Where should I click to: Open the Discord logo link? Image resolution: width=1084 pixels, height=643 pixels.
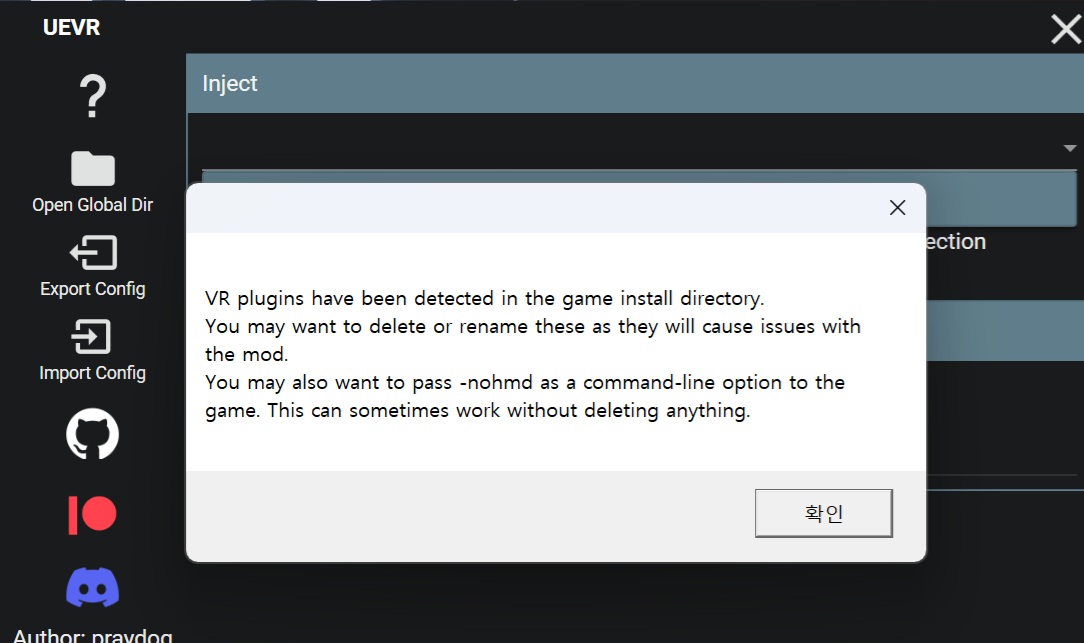click(93, 588)
